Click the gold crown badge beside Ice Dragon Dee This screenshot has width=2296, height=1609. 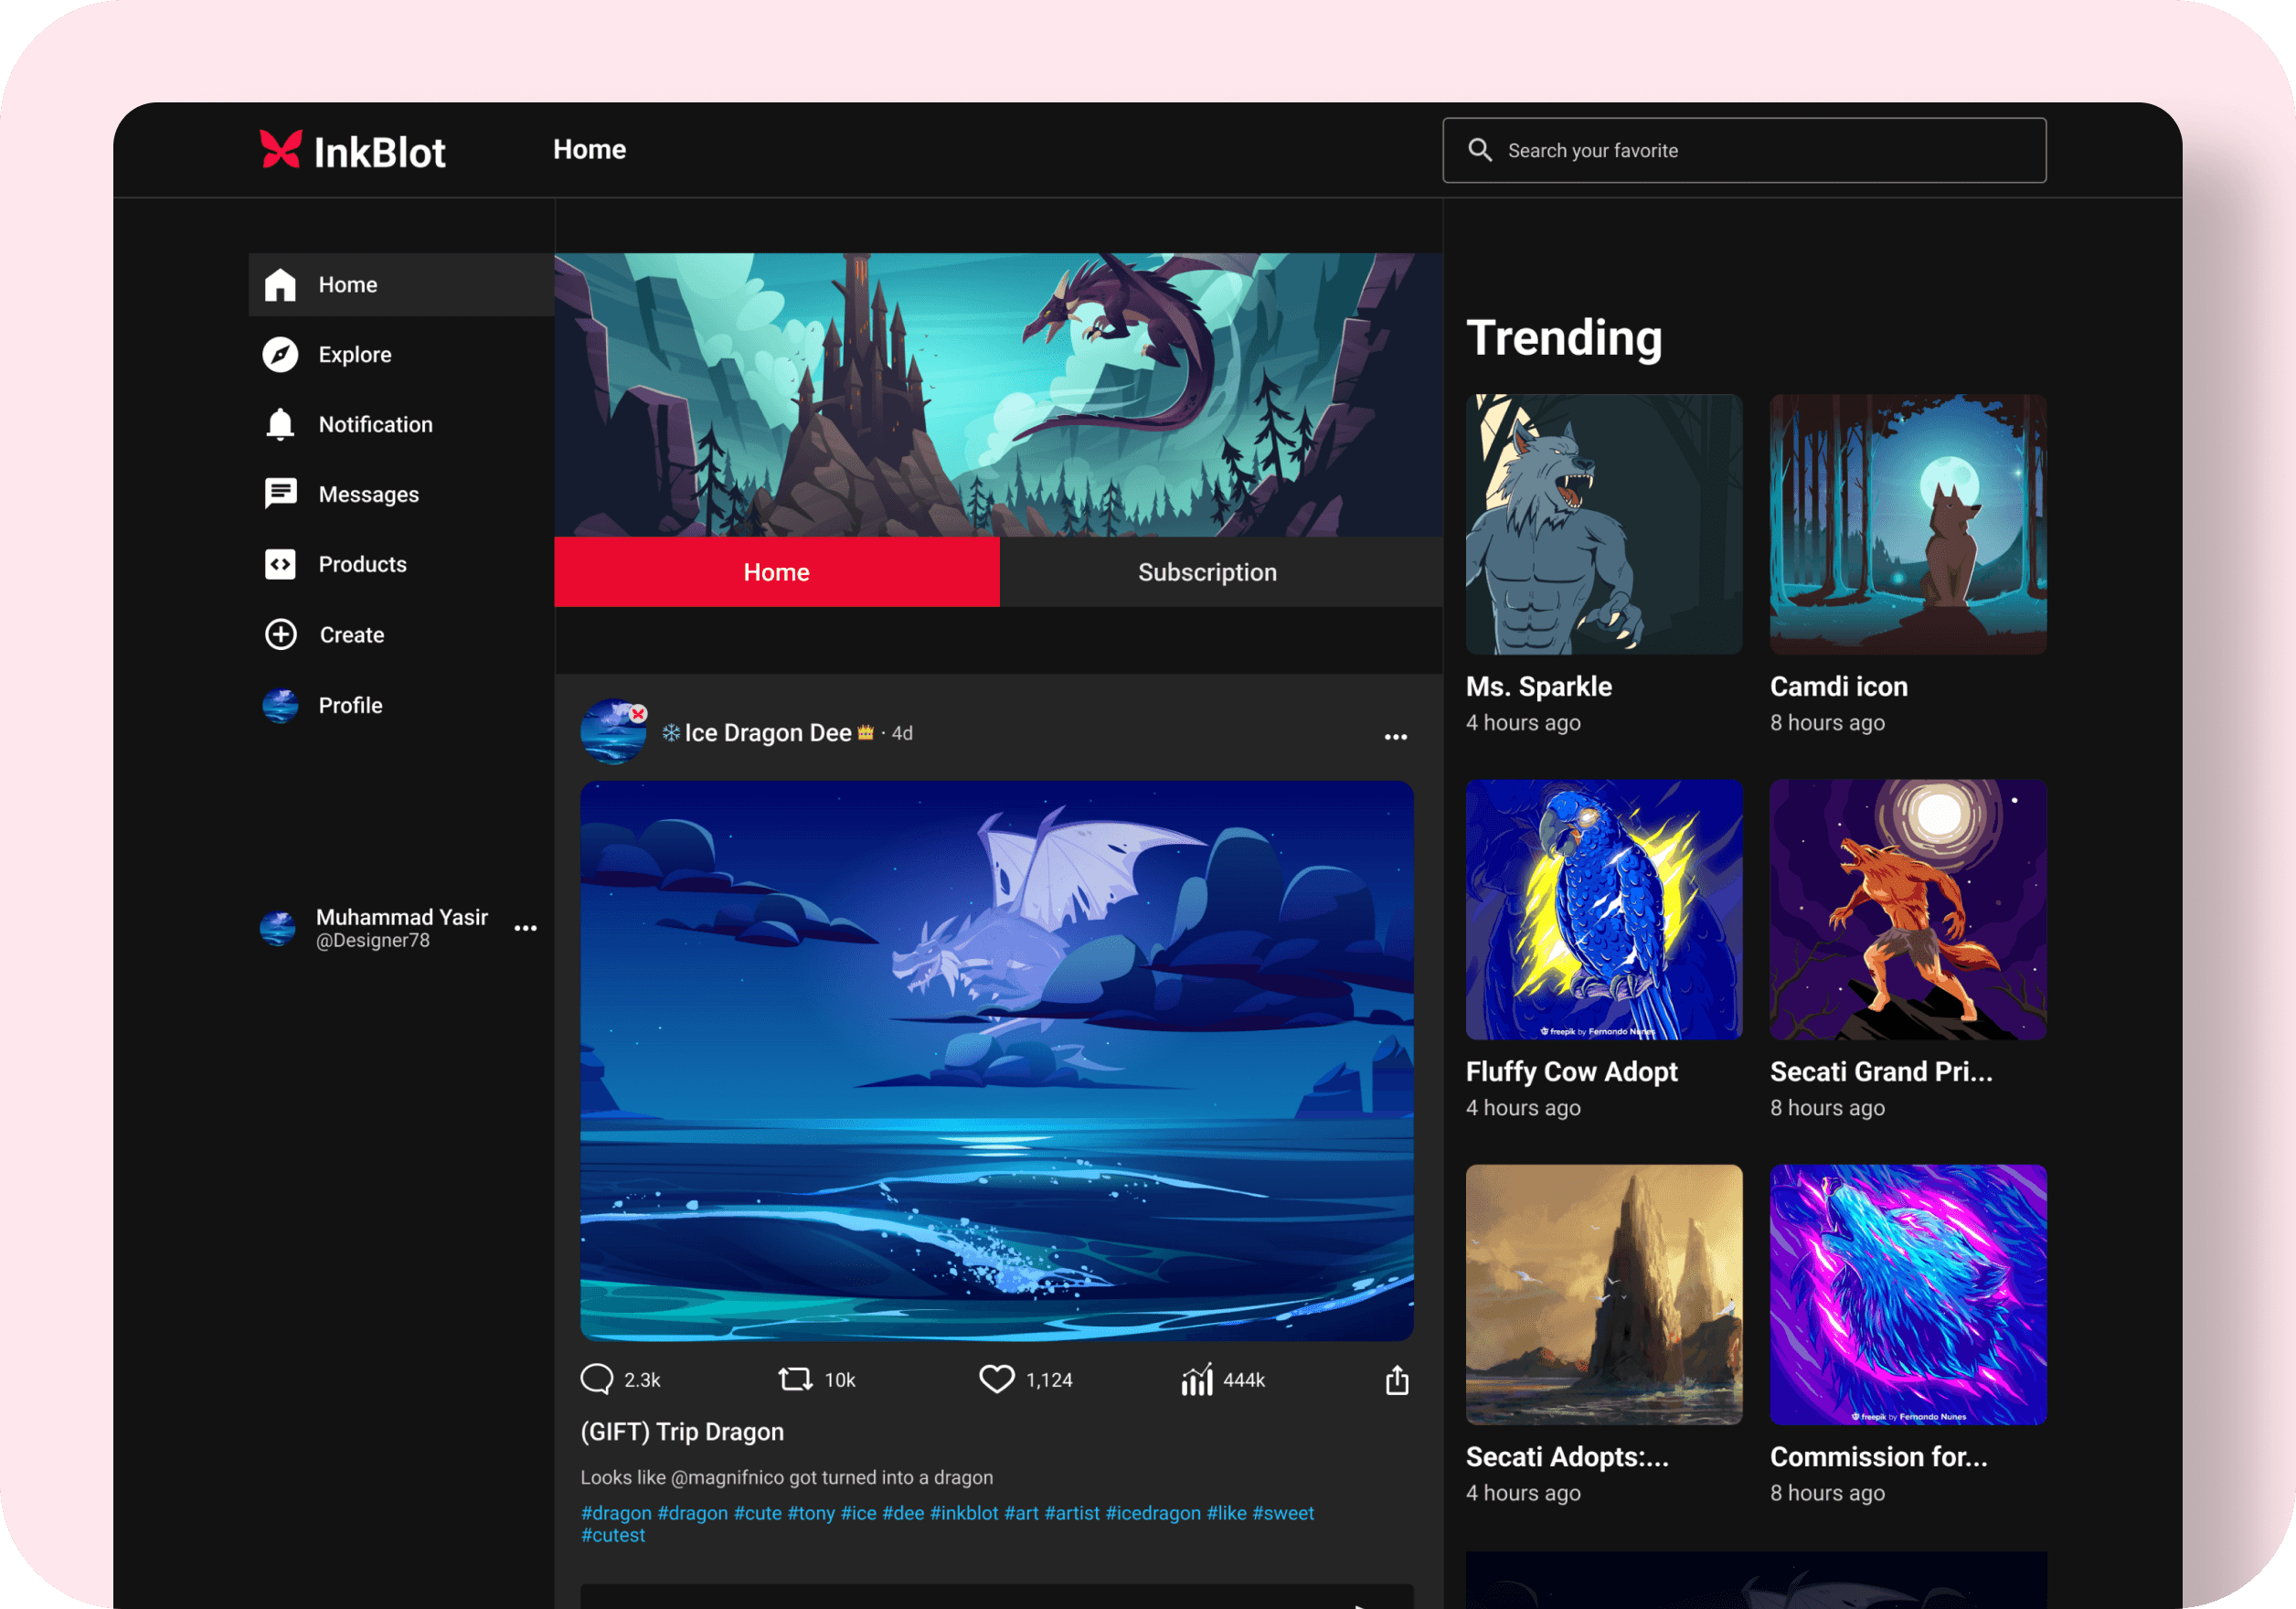pyautogui.click(x=865, y=732)
